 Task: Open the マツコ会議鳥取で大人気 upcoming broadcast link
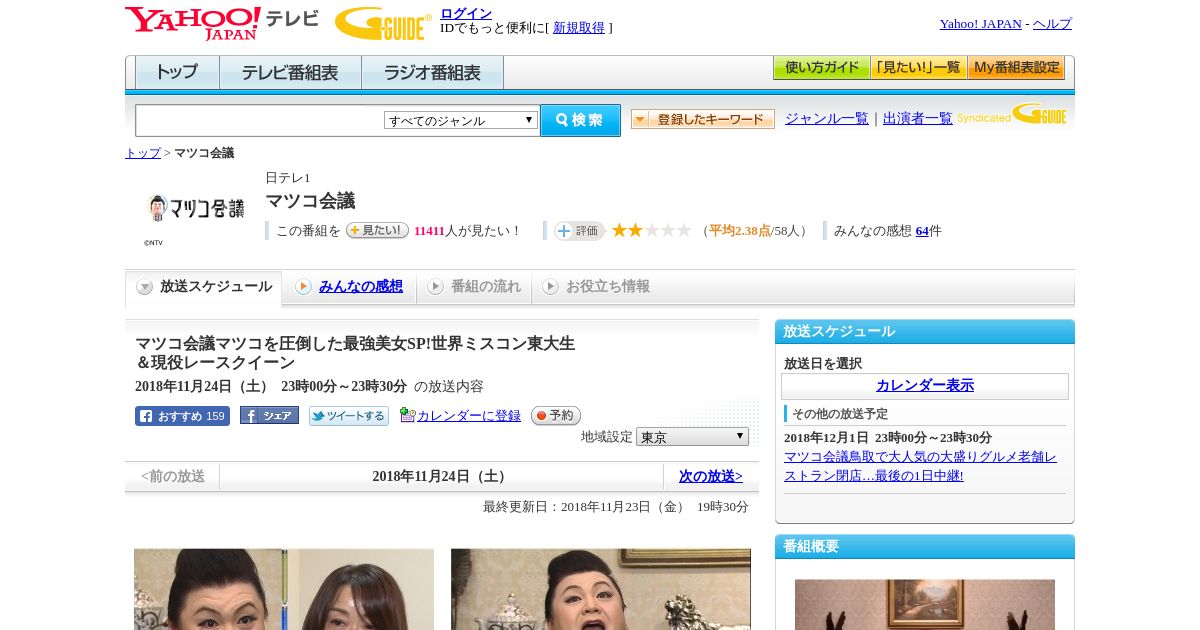(920, 466)
